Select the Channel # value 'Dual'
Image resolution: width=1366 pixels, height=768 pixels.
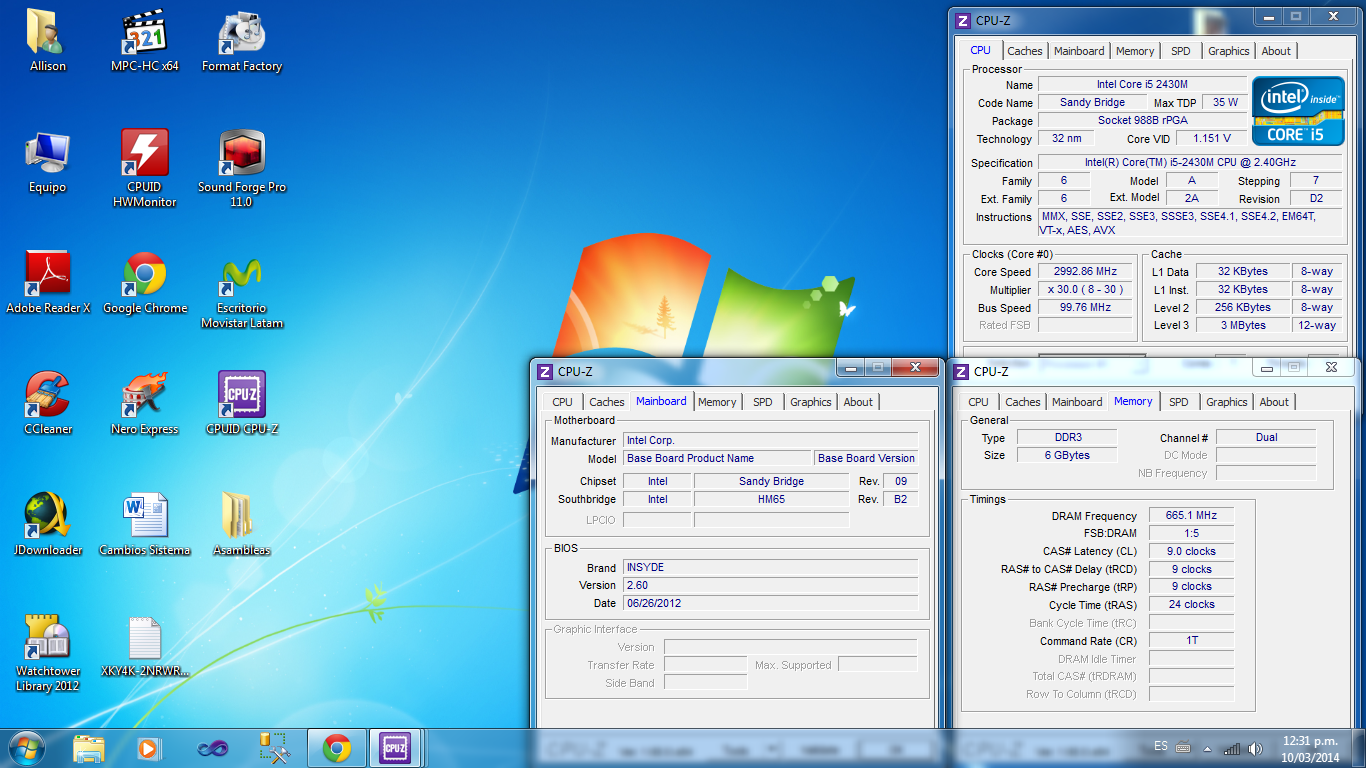pos(1266,437)
